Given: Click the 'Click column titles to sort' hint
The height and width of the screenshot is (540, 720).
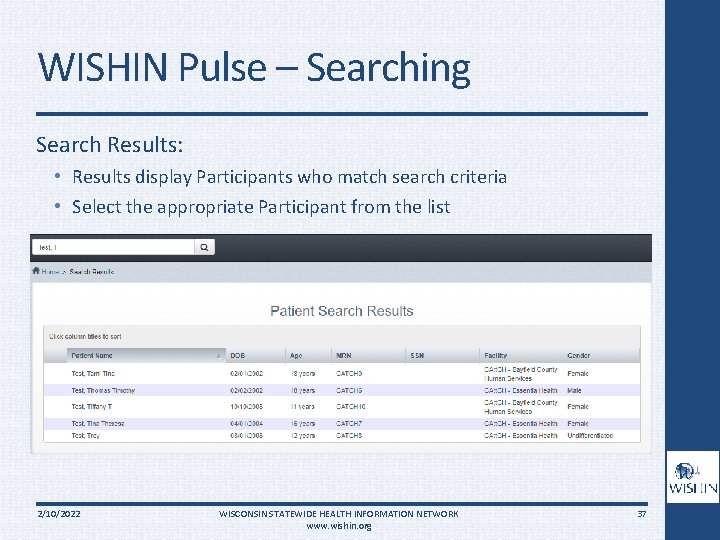Looking at the screenshot, I should coord(85,337).
